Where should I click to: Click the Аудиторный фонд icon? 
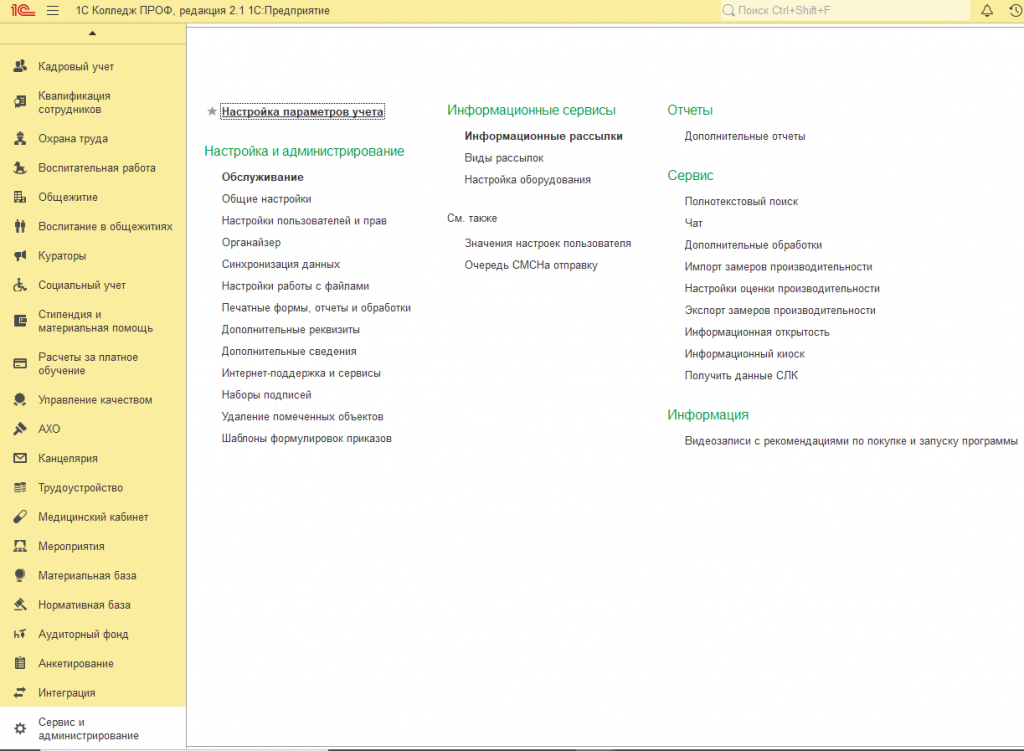tap(20, 634)
